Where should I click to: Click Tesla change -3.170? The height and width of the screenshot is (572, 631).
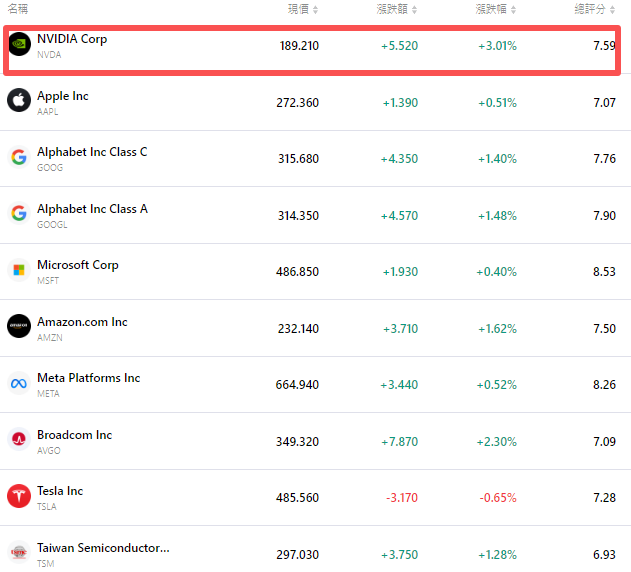pyautogui.click(x=402, y=498)
